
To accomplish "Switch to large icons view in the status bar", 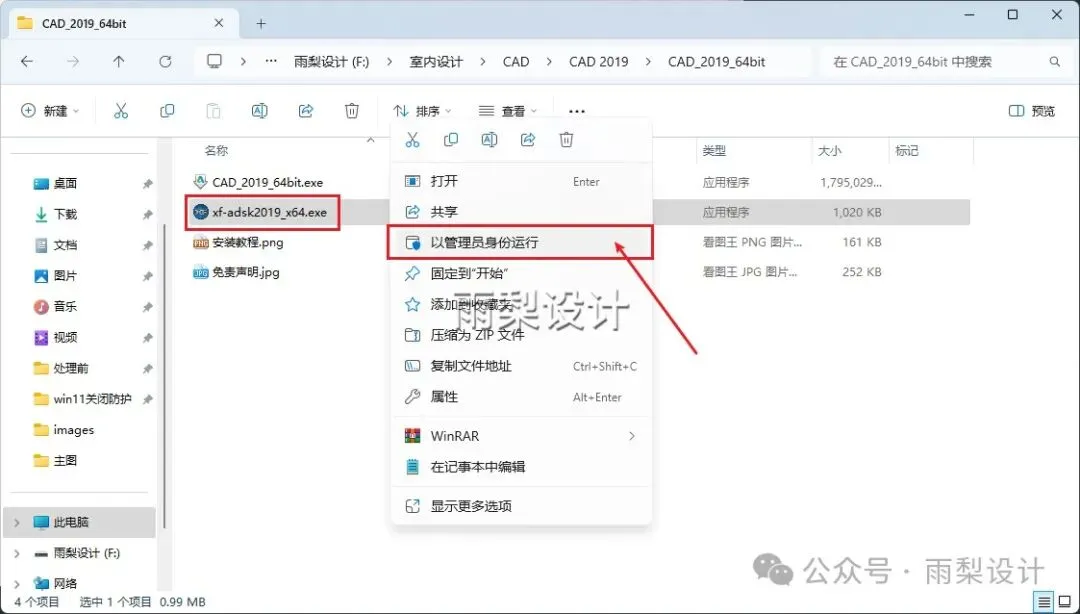I will click(1065, 602).
